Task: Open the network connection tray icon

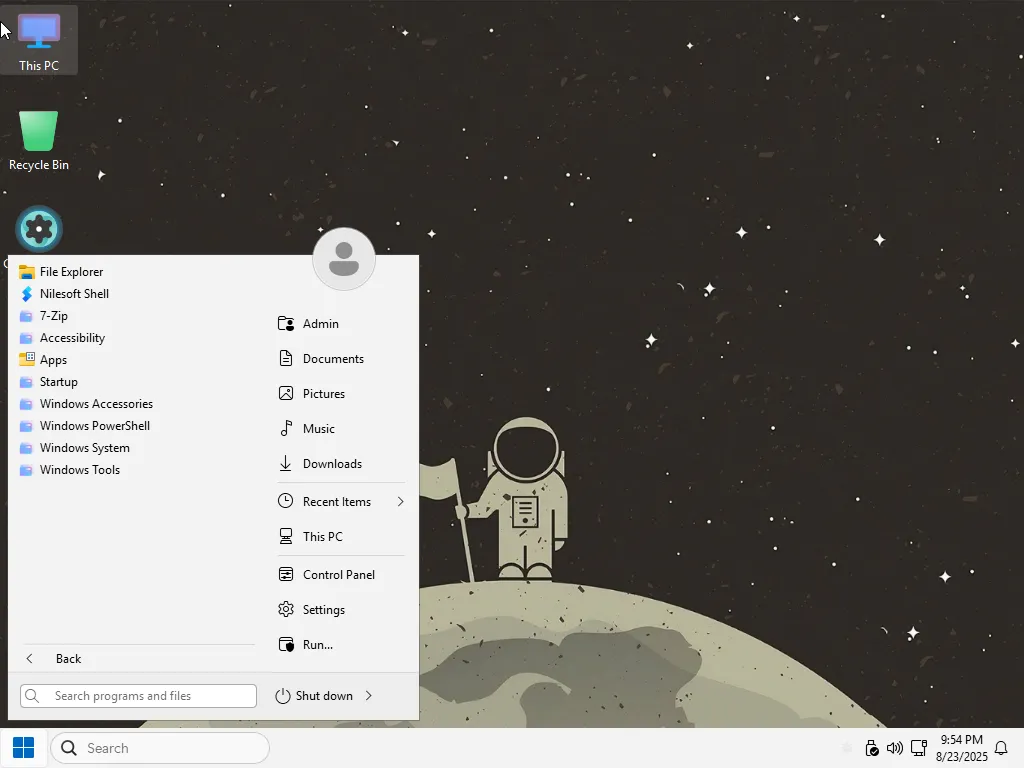Action: pyautogui.click(x=919, y=748)
